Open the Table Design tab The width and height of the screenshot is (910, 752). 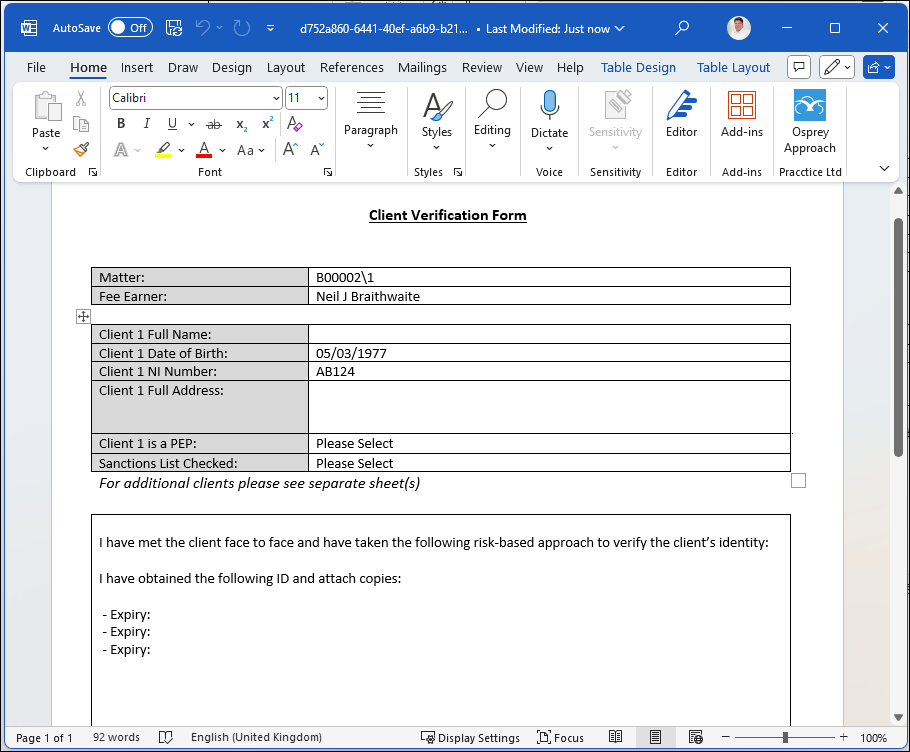638,67
